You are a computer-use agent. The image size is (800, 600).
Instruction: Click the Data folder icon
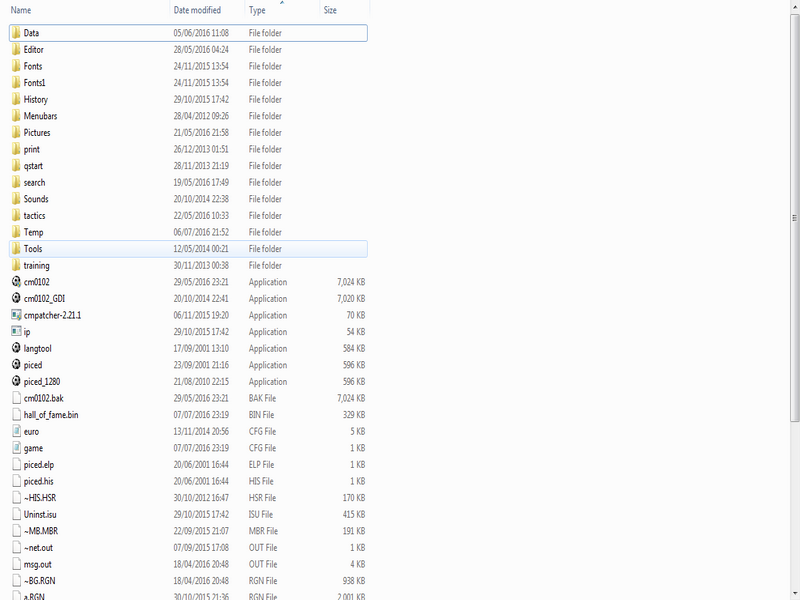pos(16,33)
